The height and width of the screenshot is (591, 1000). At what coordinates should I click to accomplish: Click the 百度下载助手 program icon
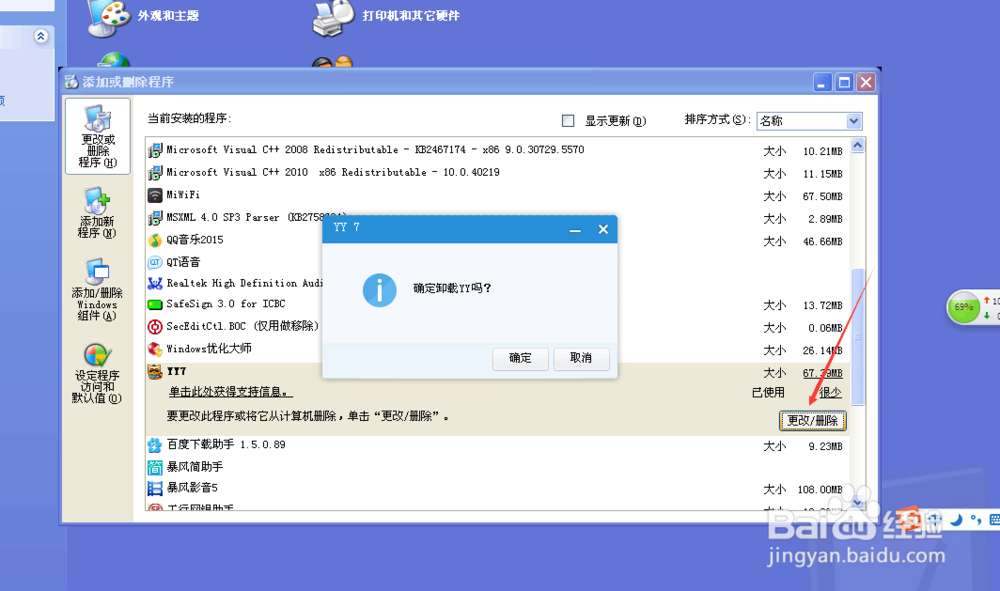click(155, 445)
